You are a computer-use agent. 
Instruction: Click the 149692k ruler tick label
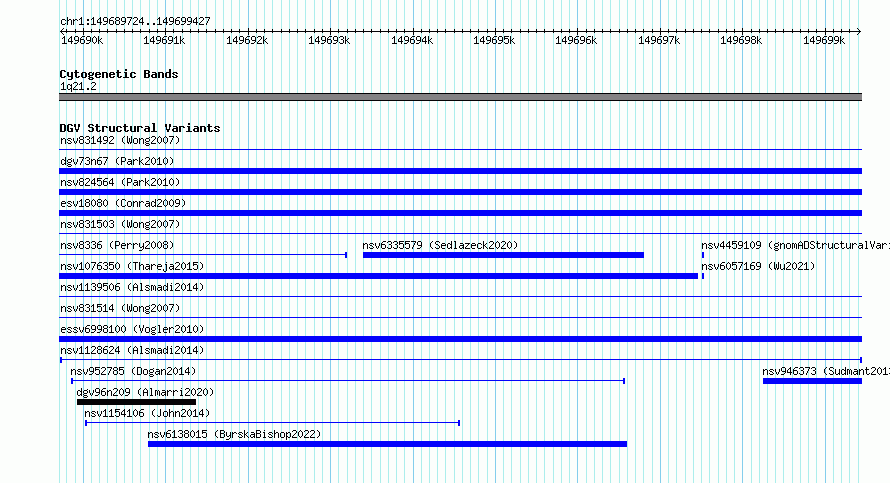tap(247, 40)
